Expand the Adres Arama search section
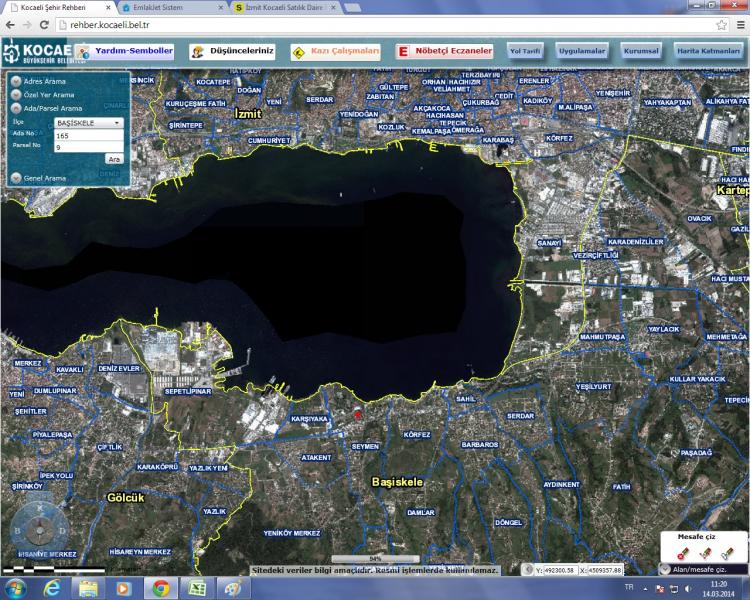Screen dimensions: 750x600 tap(16, 81)
